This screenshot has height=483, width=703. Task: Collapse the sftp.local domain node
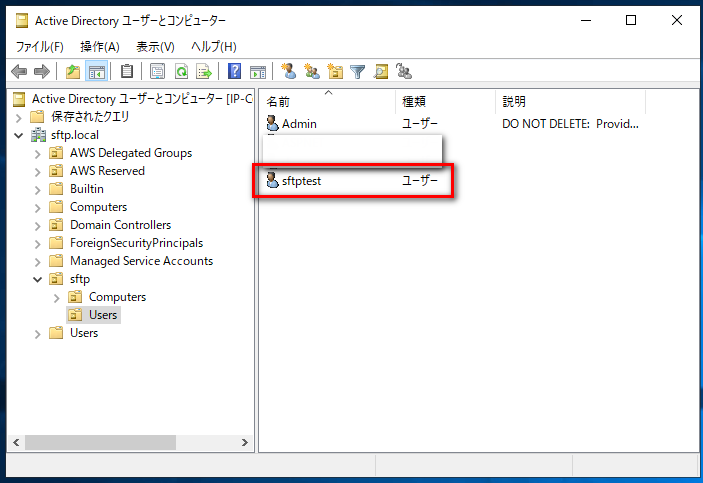pyautogui.click(x=18, y=135)
